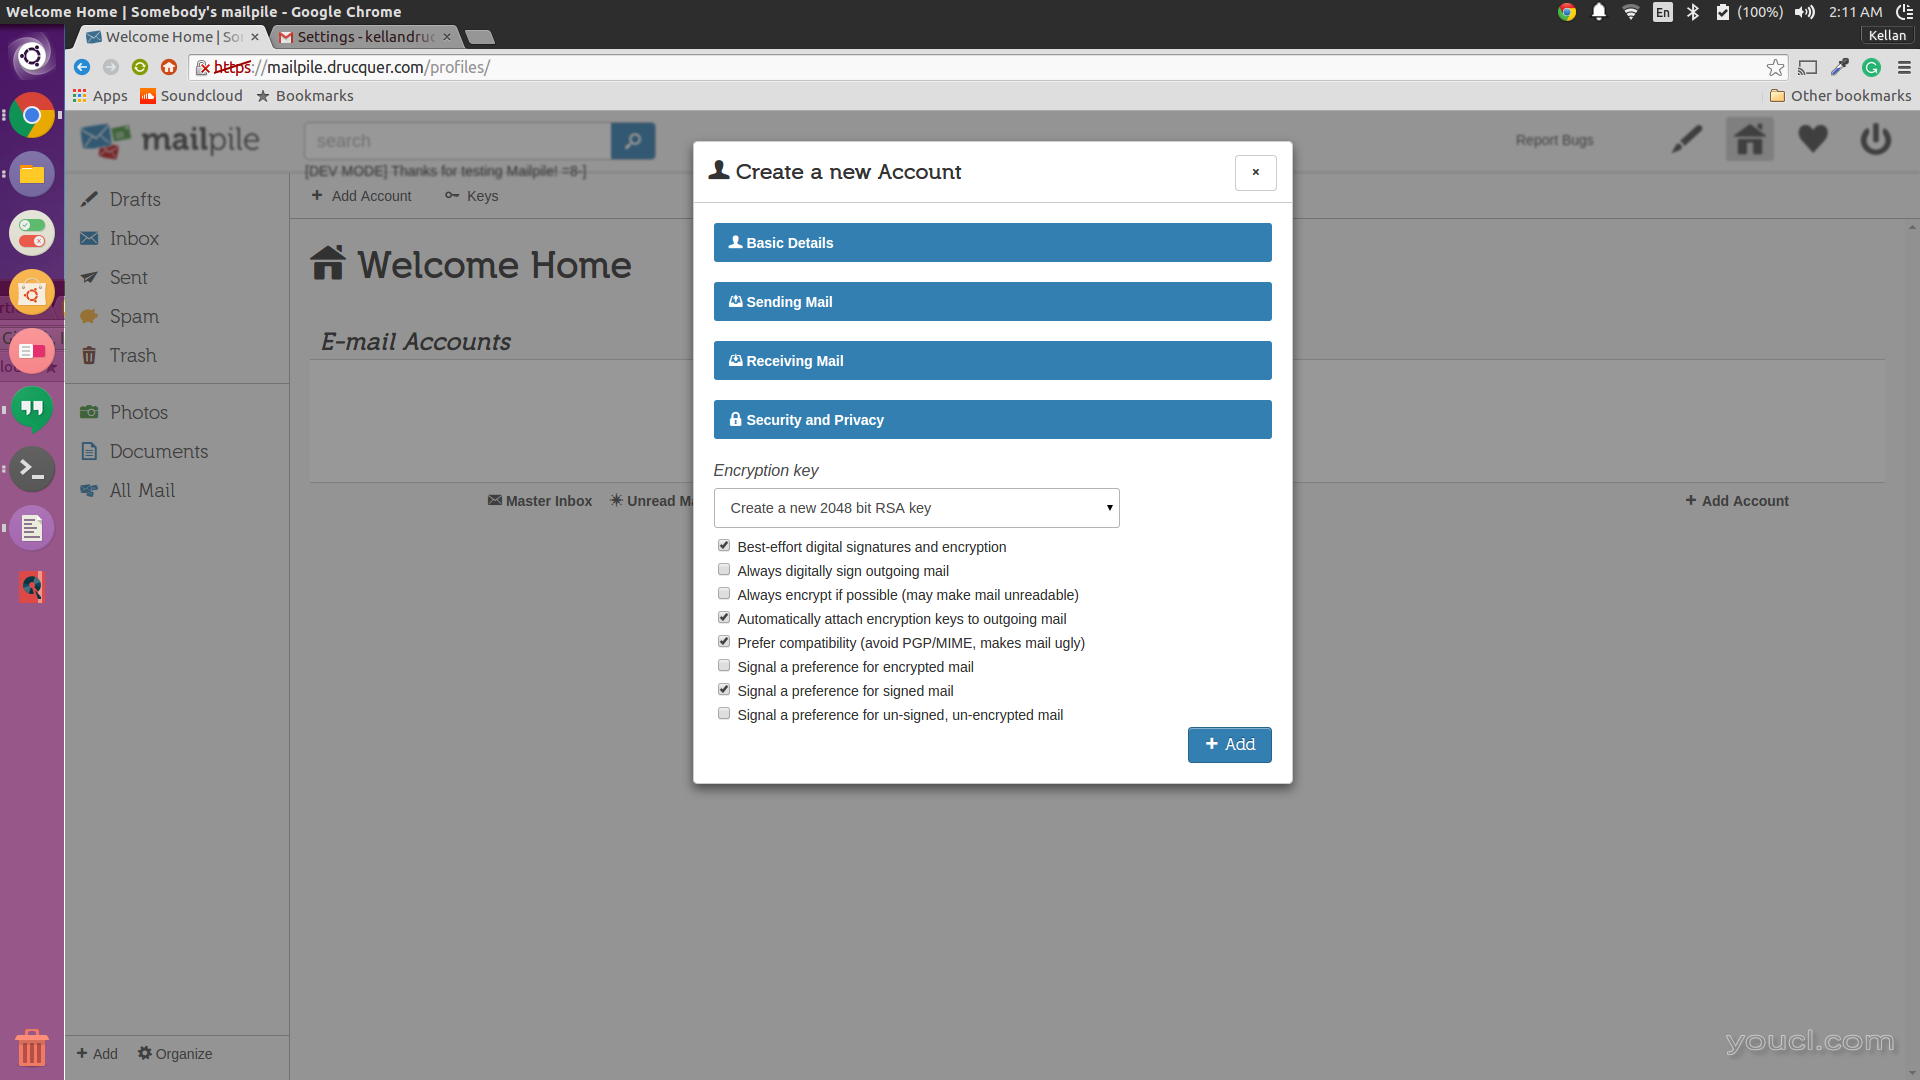Screen dimensions: 1920x1080
Task: Click the Keys link in toolbar
Action: coord(481,195)
